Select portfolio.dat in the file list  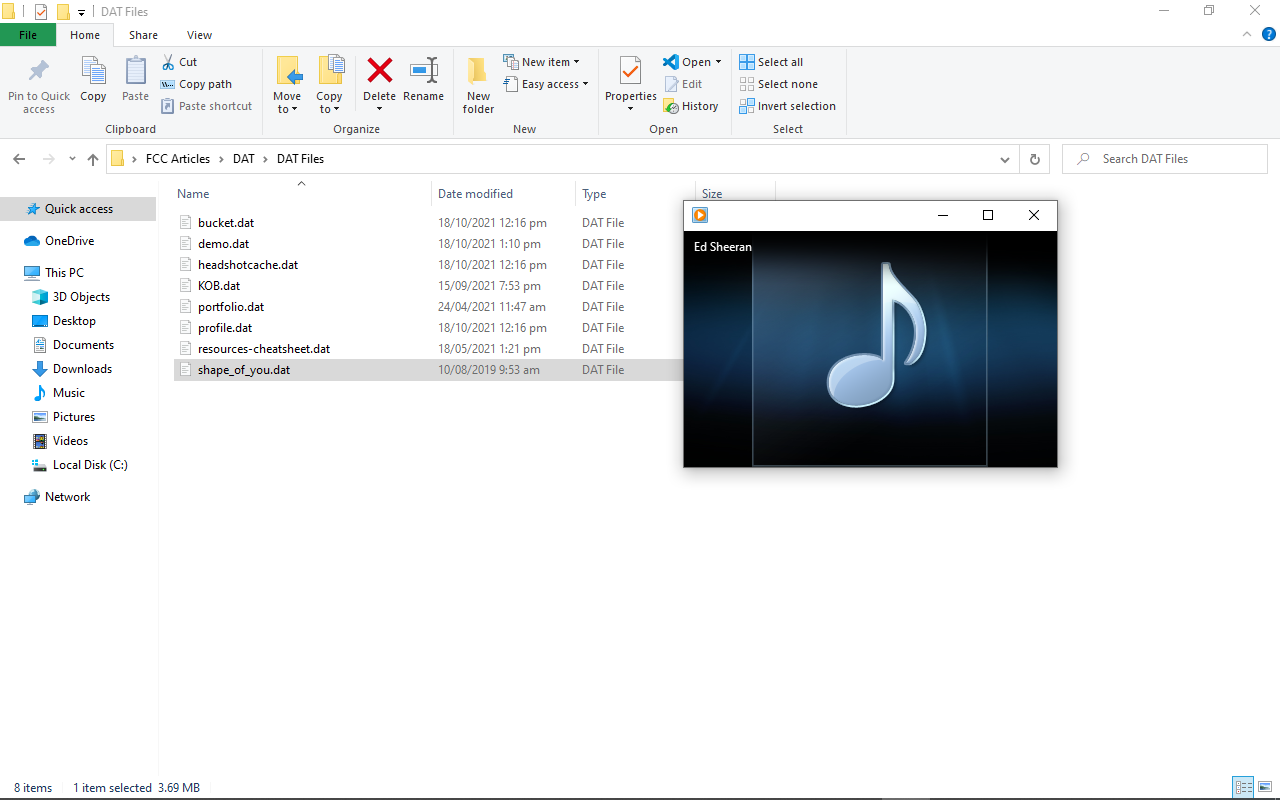tap(231, 307)
